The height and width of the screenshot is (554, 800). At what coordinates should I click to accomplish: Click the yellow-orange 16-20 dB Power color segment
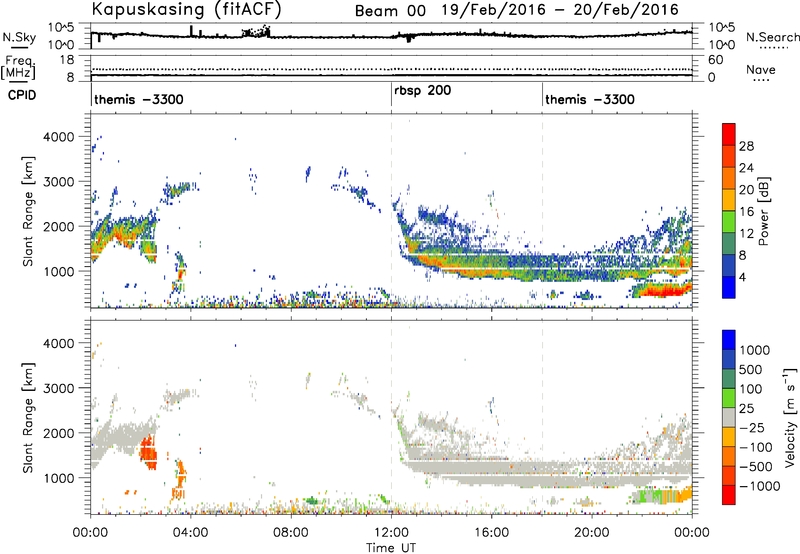point(729,200)
